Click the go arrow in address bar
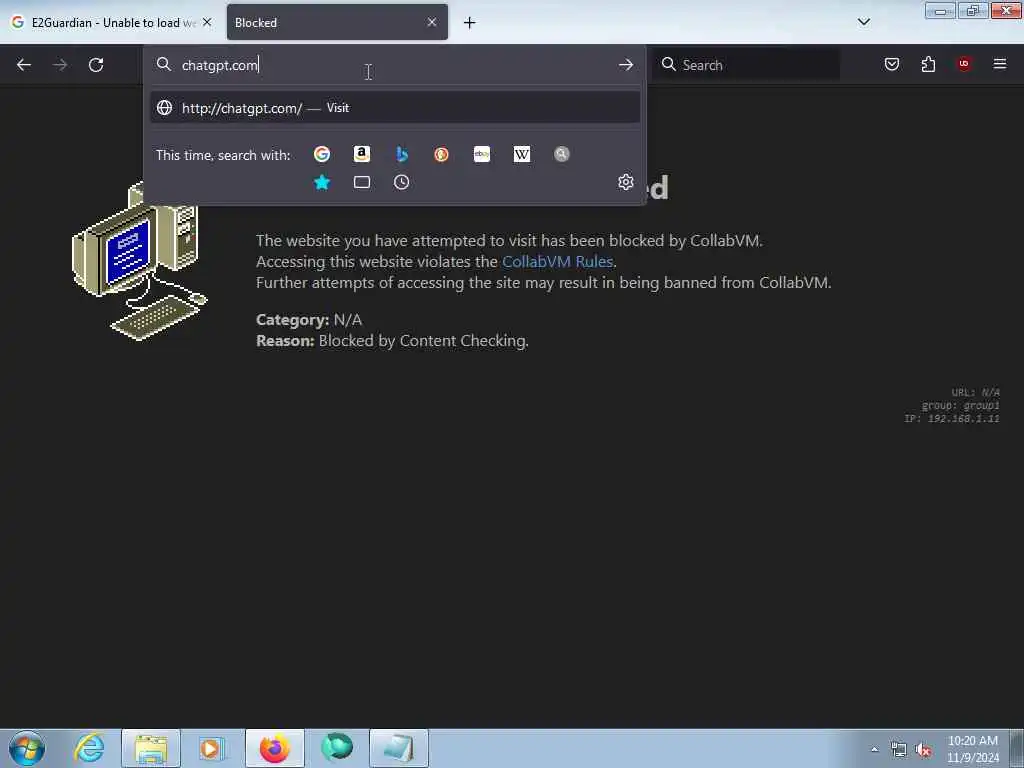Screen dimensions: 1024x768 tap(626, 65)
